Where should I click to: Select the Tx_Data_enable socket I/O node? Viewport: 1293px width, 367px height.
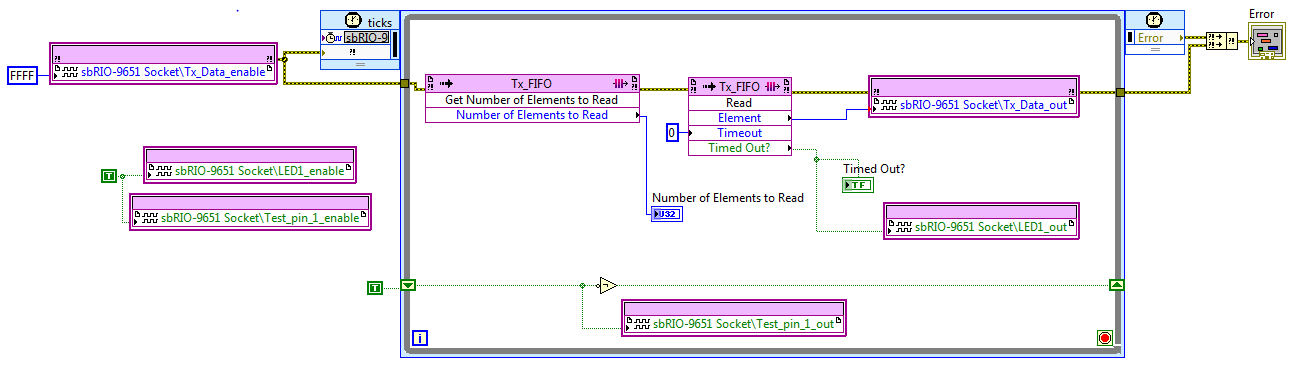click(163, 64)
